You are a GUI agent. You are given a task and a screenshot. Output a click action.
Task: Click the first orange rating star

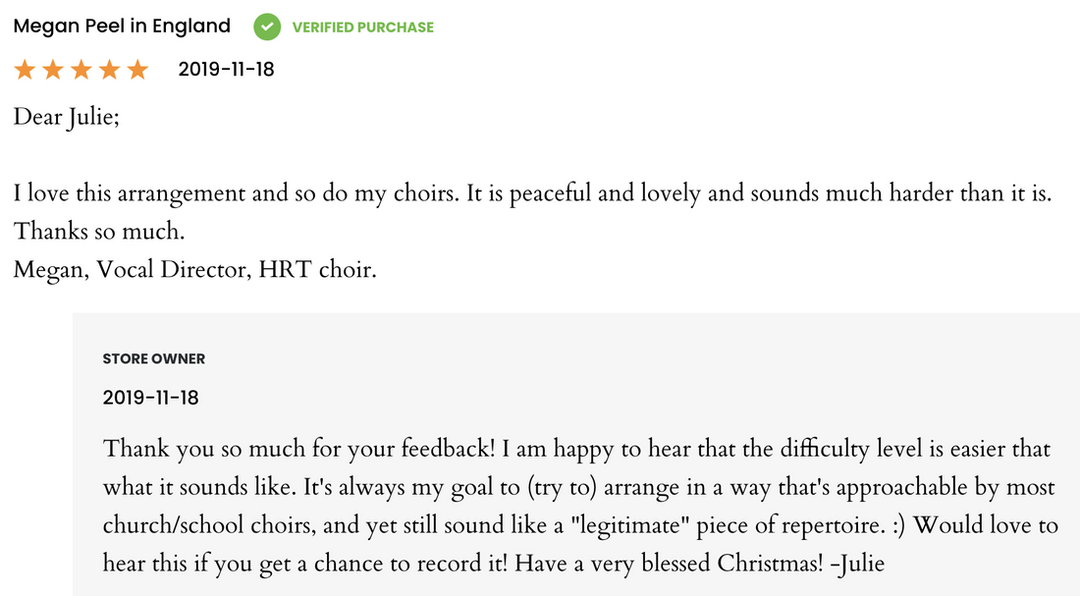pos(25,70)
